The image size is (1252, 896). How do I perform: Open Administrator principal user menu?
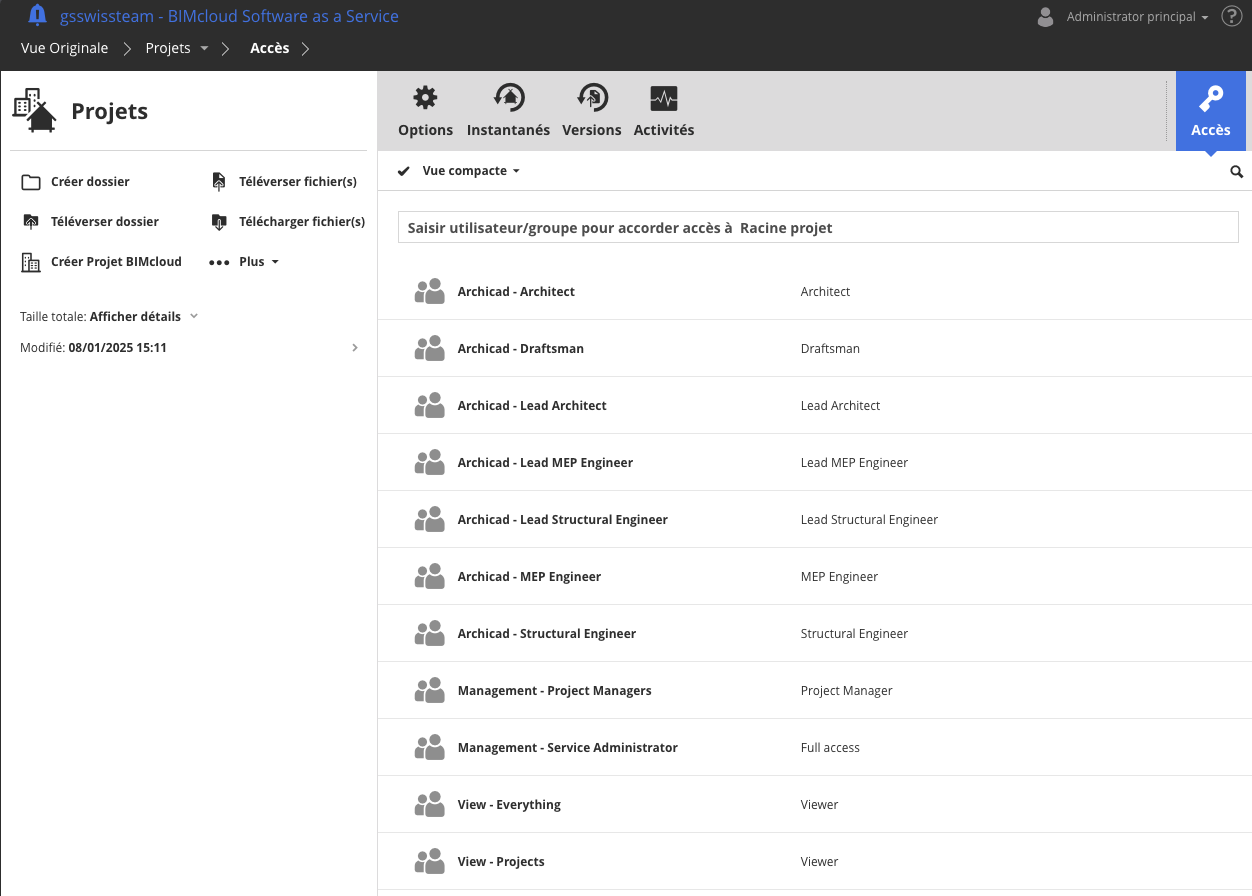pos(1137,17)
